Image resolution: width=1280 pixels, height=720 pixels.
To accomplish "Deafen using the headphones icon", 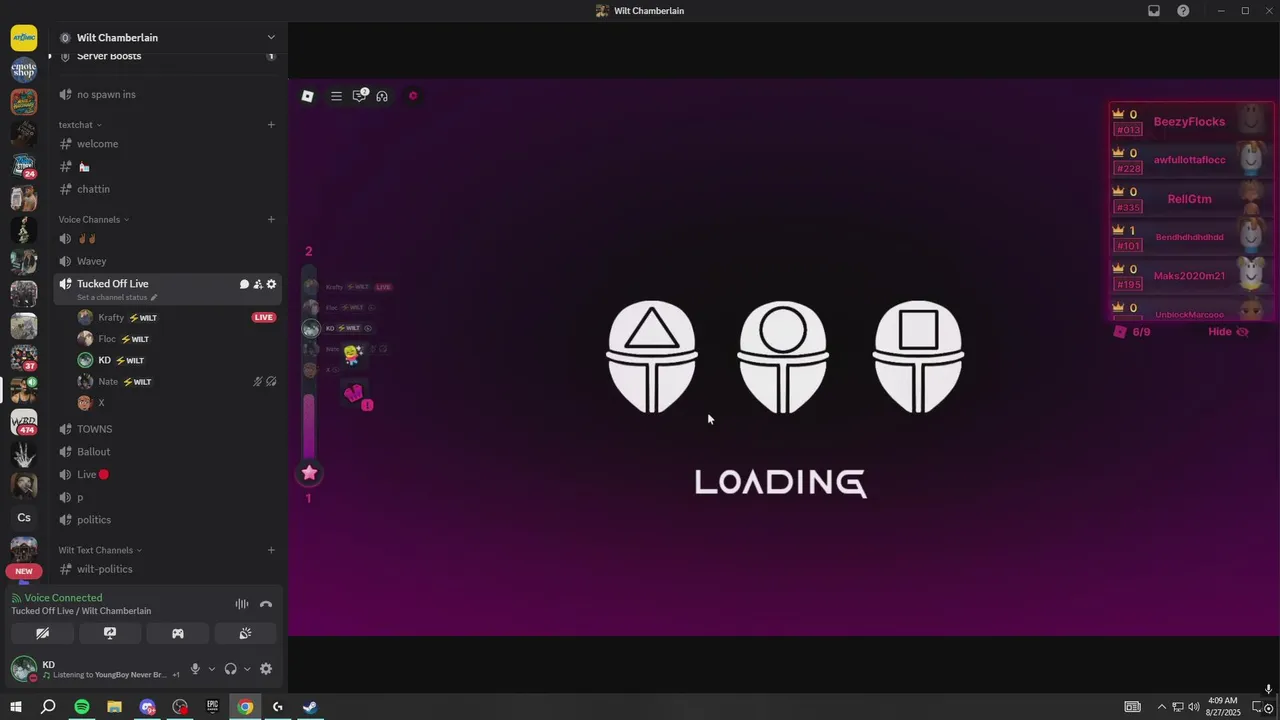I will (230, 669).
